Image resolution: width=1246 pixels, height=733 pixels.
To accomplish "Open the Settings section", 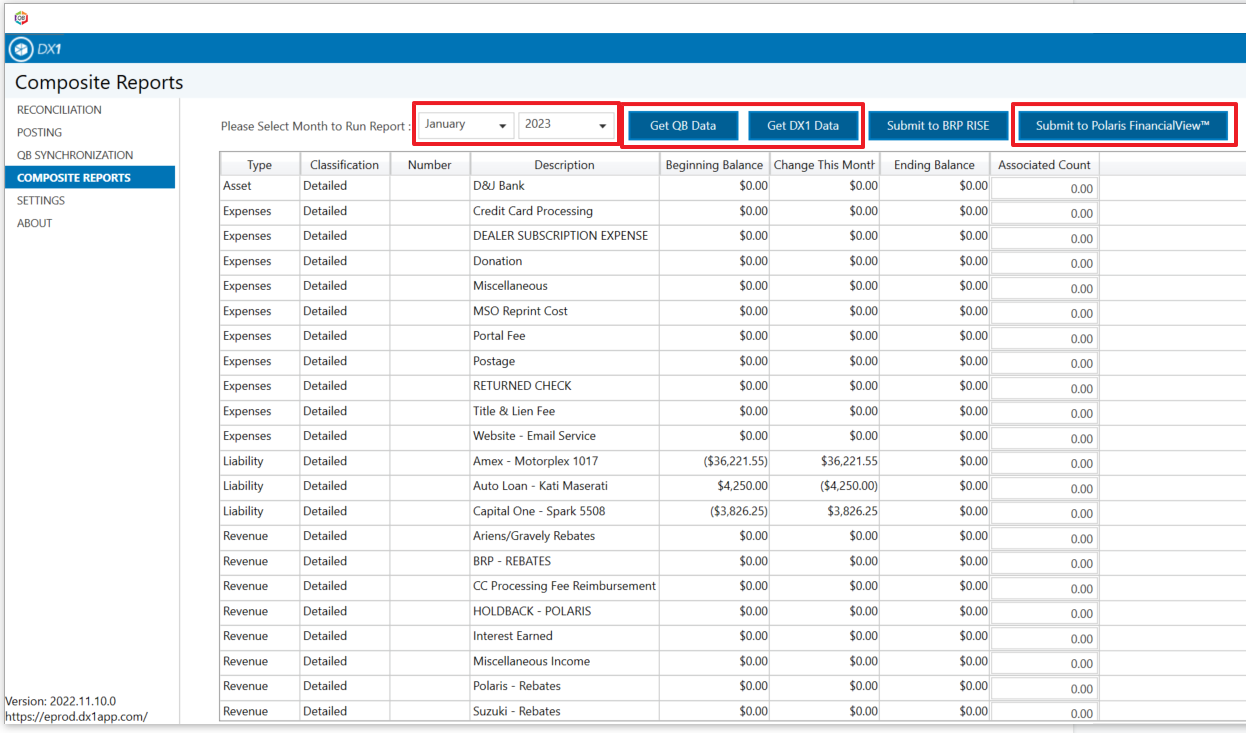I will [41, 200].
